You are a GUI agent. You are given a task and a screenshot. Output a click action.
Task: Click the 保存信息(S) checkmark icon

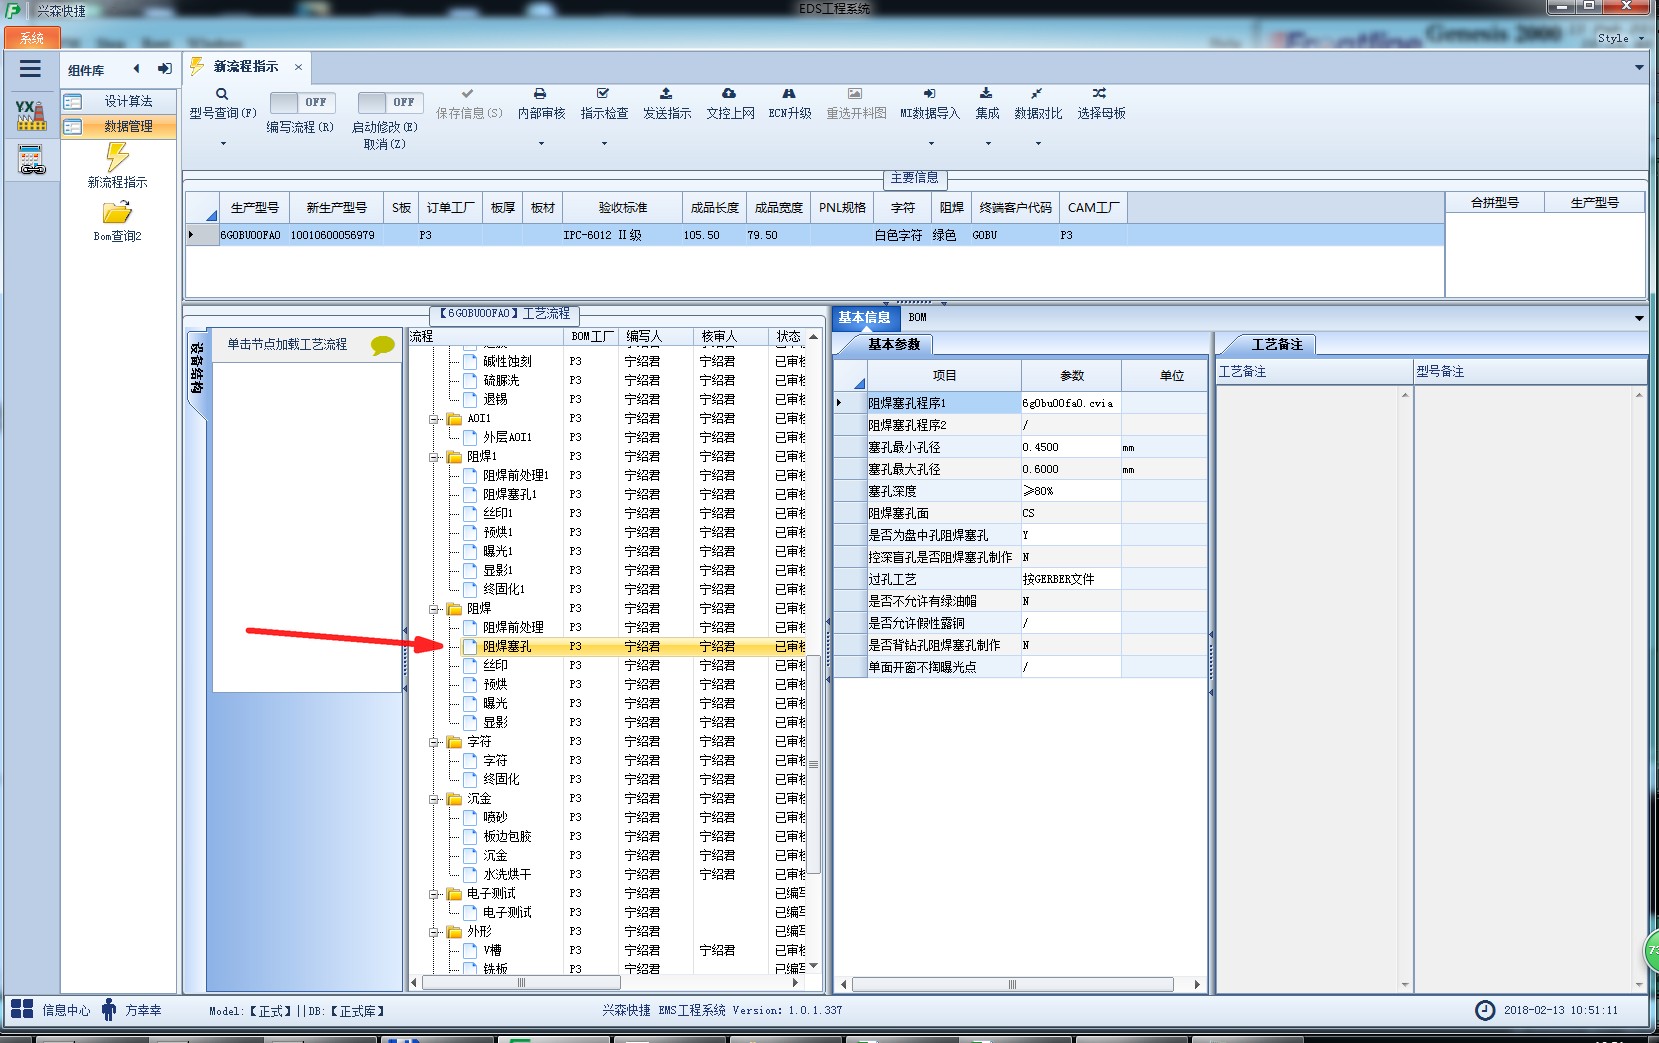(x=468, y=93)
